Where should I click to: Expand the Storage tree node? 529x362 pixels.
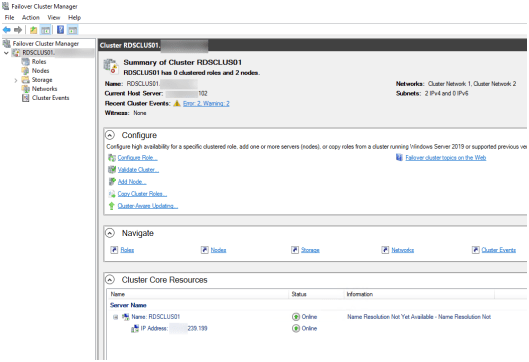click(16, 80)
